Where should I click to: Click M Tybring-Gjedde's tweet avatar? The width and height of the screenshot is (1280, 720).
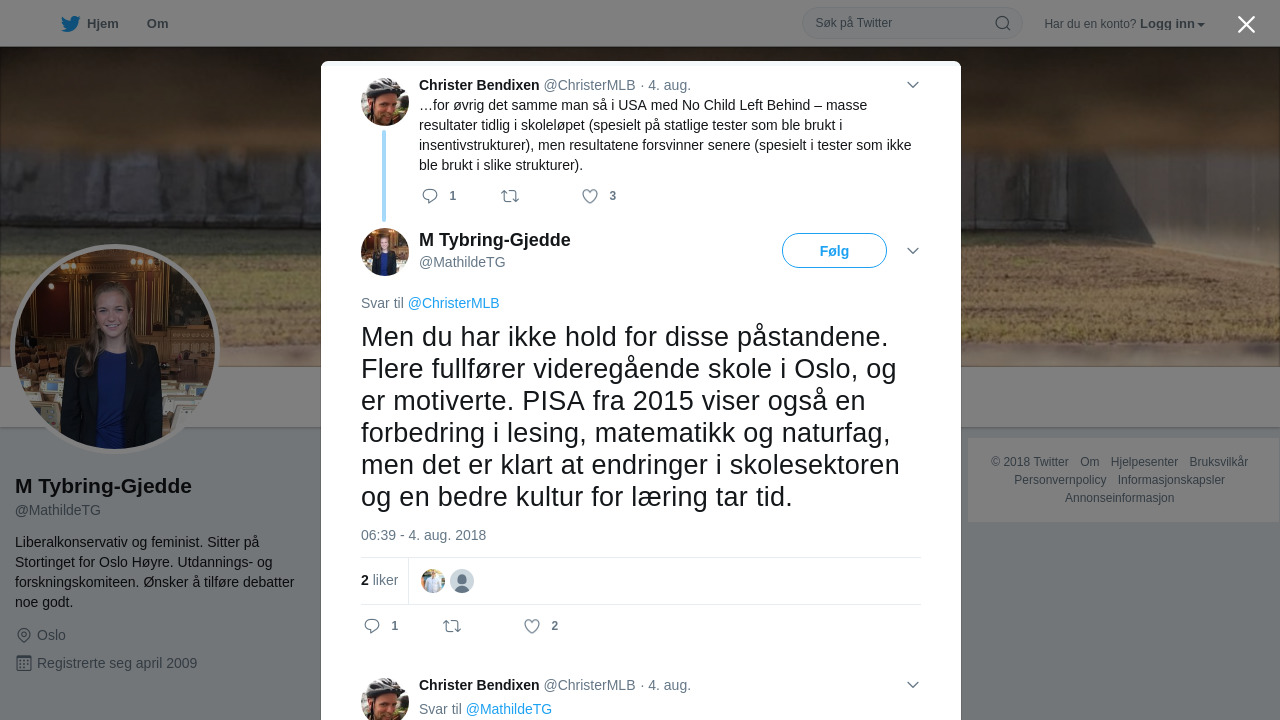385,252
